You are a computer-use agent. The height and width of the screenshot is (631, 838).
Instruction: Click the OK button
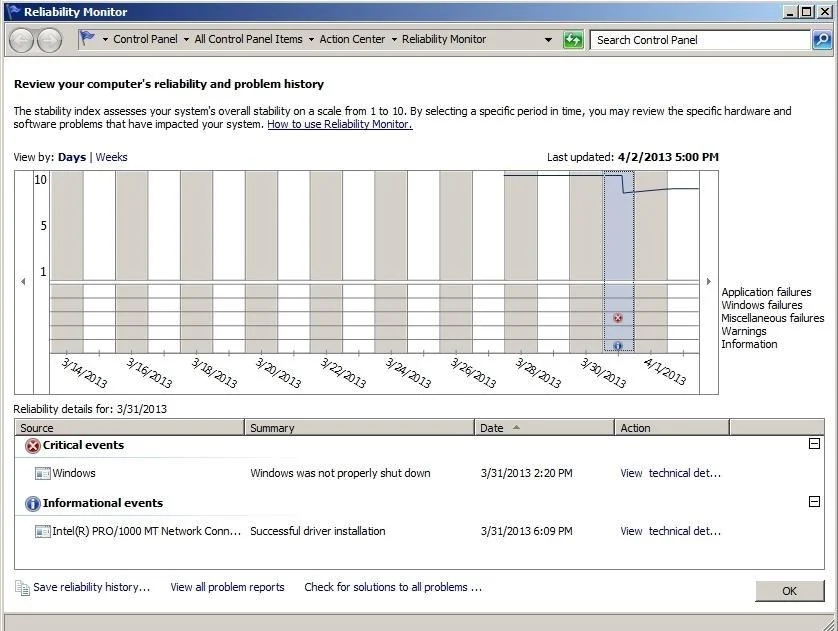(x=789, y=591)
